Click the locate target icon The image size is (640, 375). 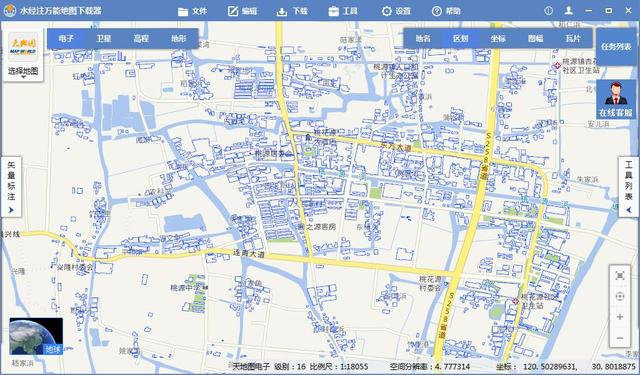click(620, 296)
